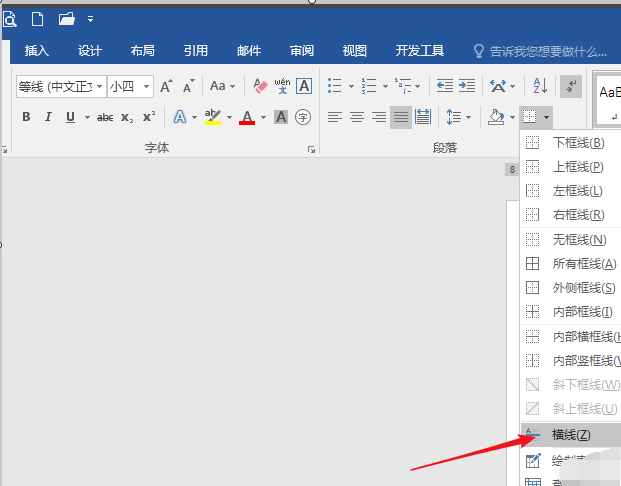Toggle show paragraph marks button
This screenshot has width=621, height=486.
point(571,86)
